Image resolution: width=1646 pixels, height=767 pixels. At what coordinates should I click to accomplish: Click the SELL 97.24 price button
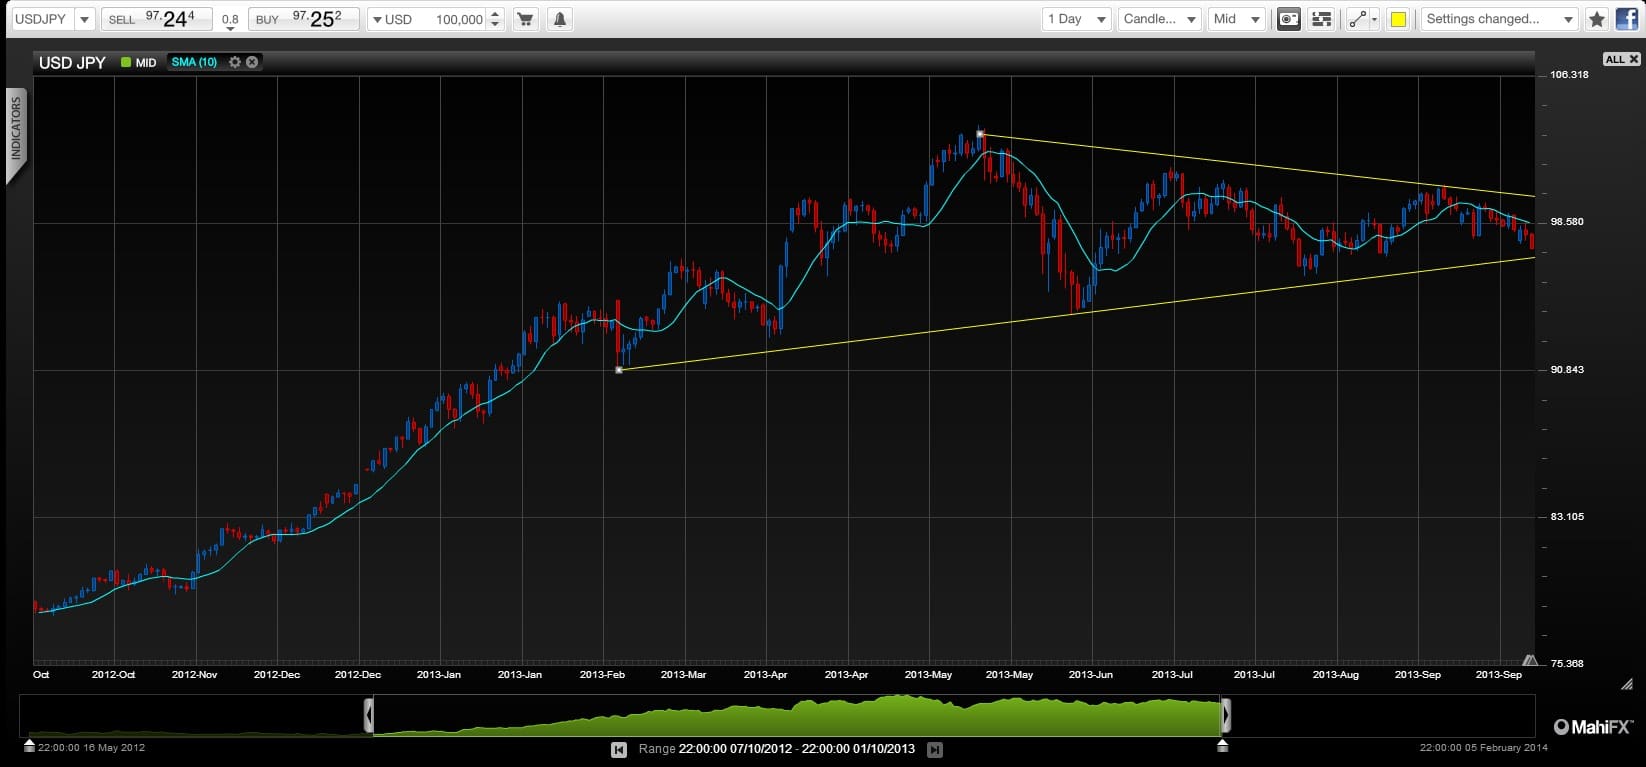(157, 19)
